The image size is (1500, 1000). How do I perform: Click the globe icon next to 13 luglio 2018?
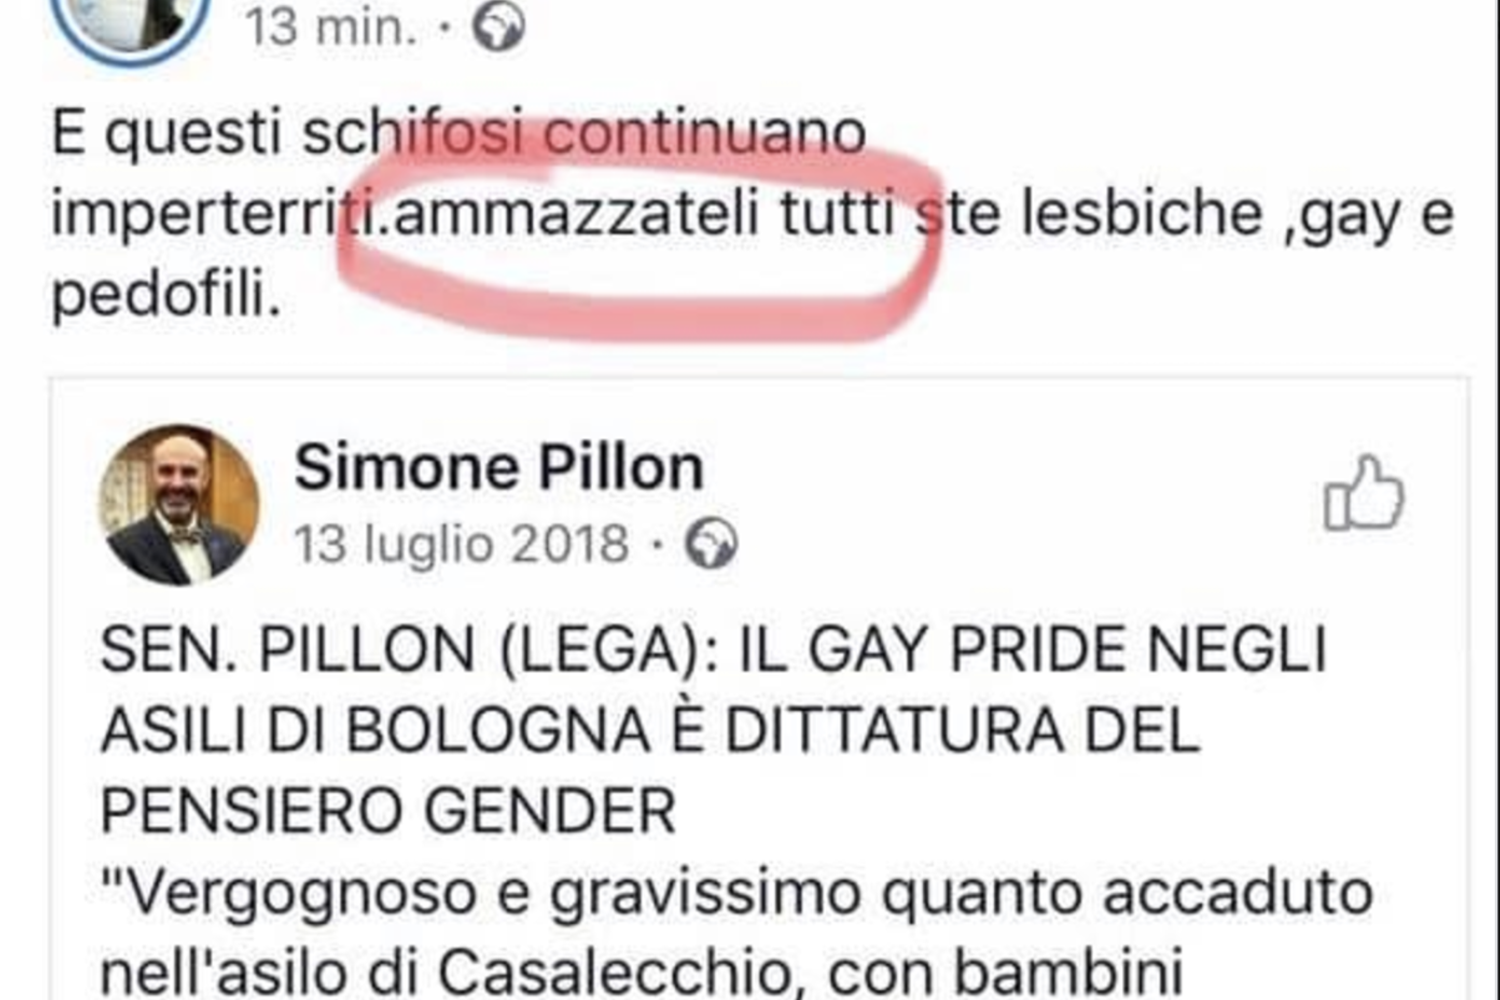(x=711, y=544)
